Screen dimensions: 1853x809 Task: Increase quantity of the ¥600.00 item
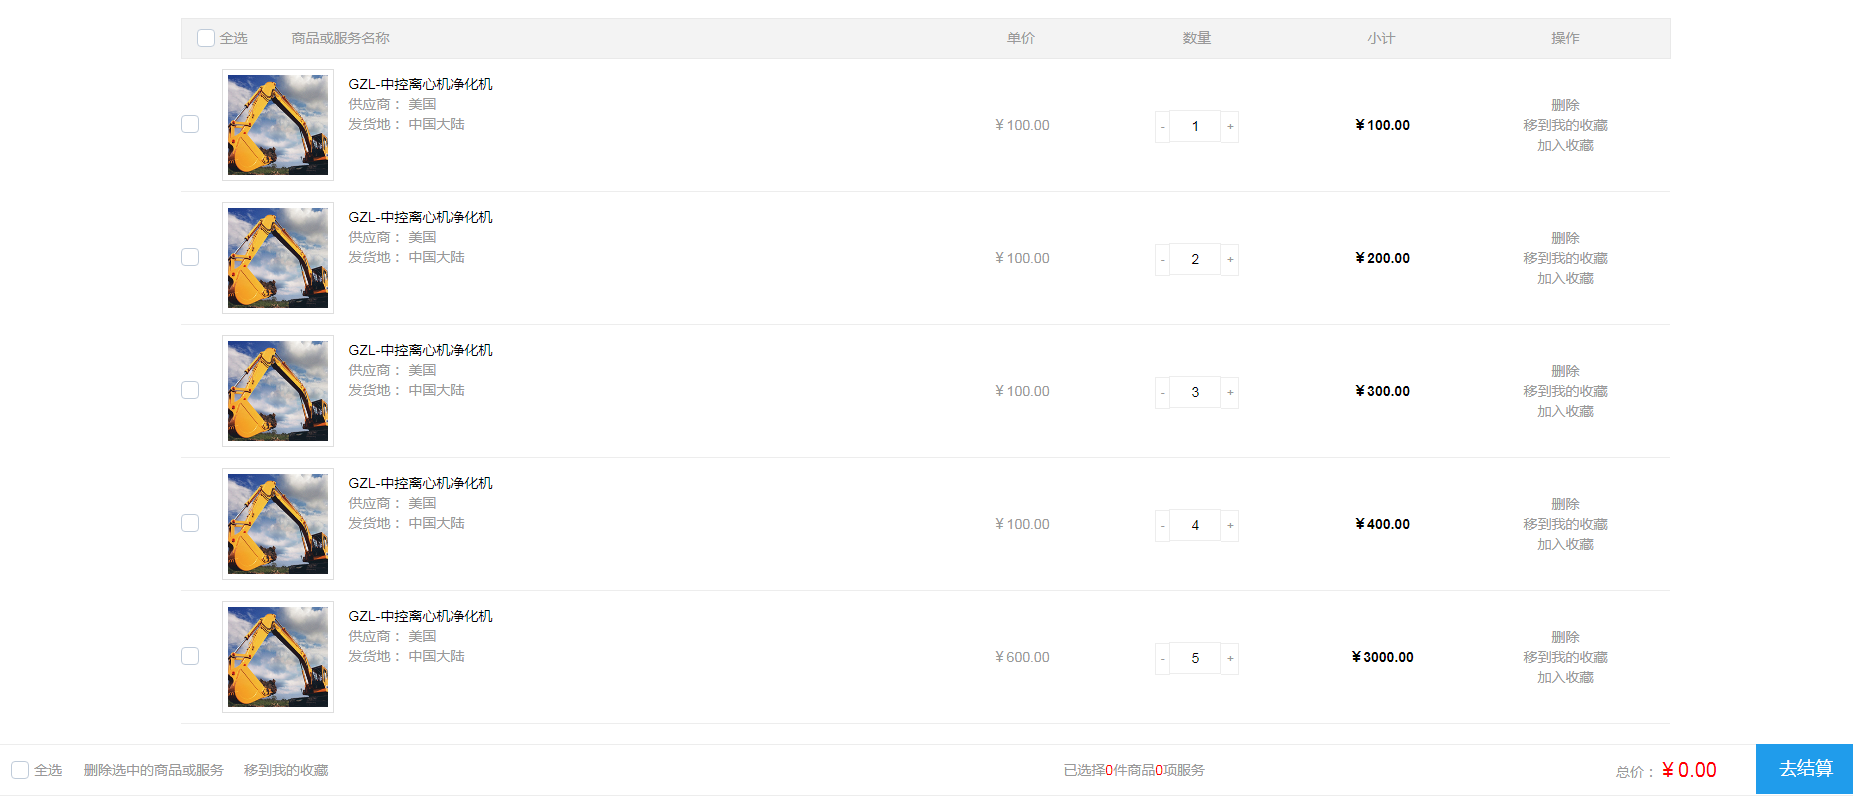tap(1230, 658)
